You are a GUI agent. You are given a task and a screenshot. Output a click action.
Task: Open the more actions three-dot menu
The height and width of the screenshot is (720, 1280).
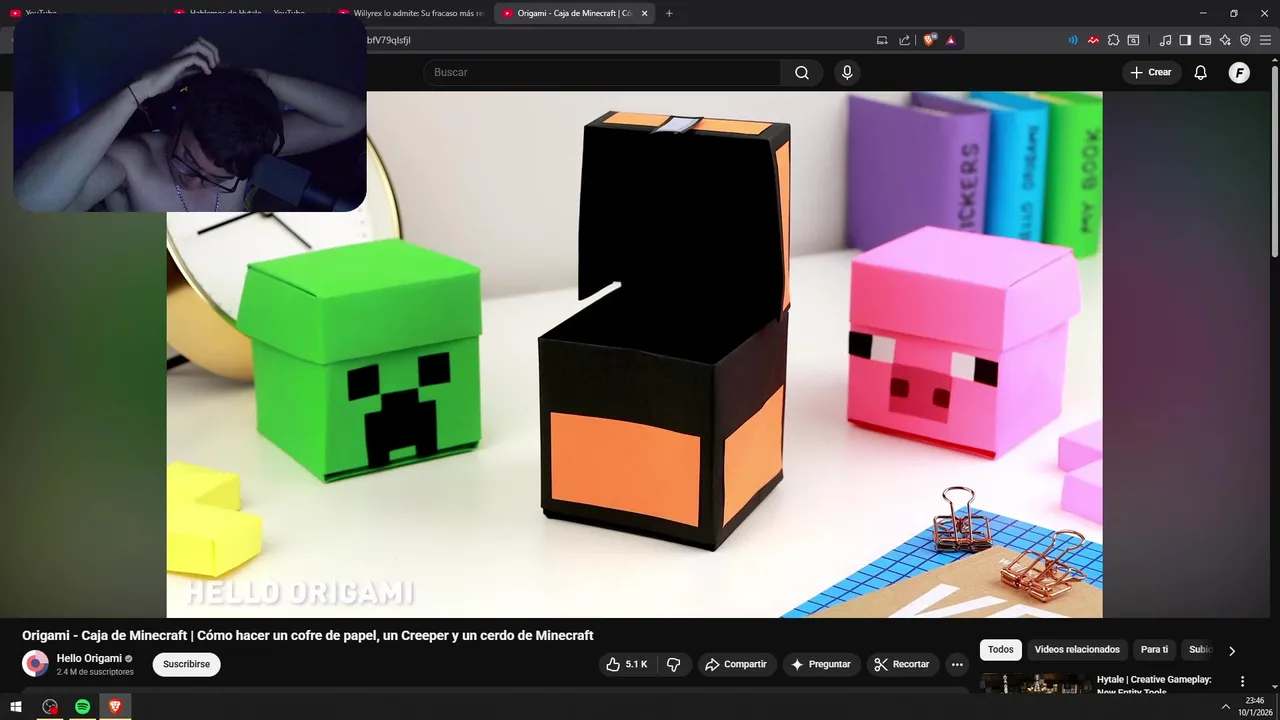click(x=957, y=664)
